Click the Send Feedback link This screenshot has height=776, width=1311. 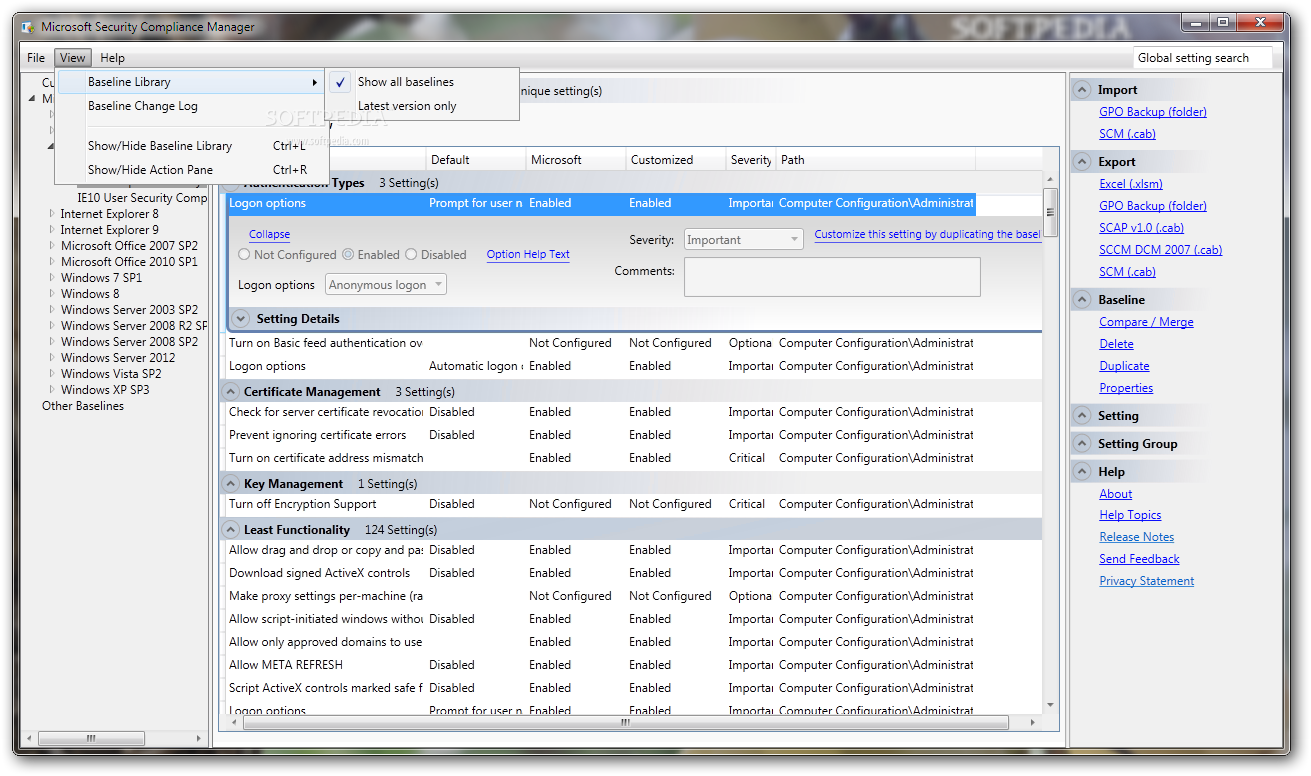[x=1139, y=559]
